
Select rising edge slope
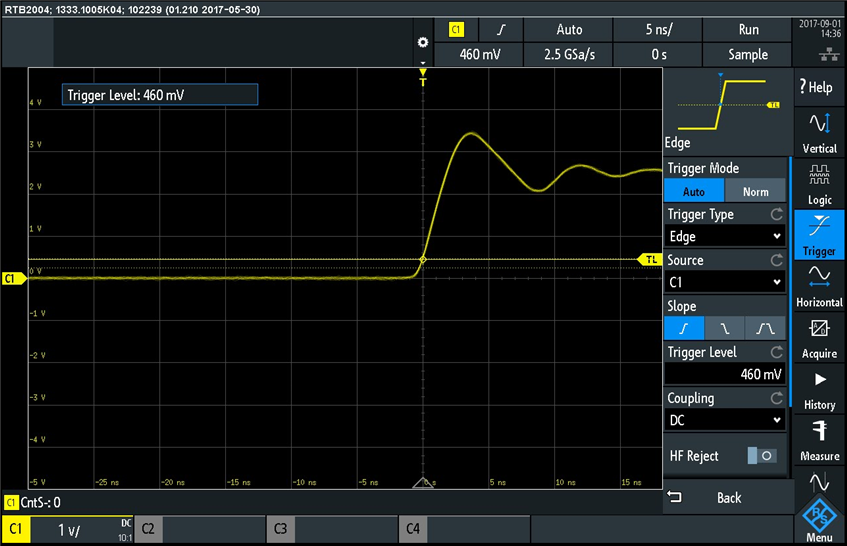684,328
